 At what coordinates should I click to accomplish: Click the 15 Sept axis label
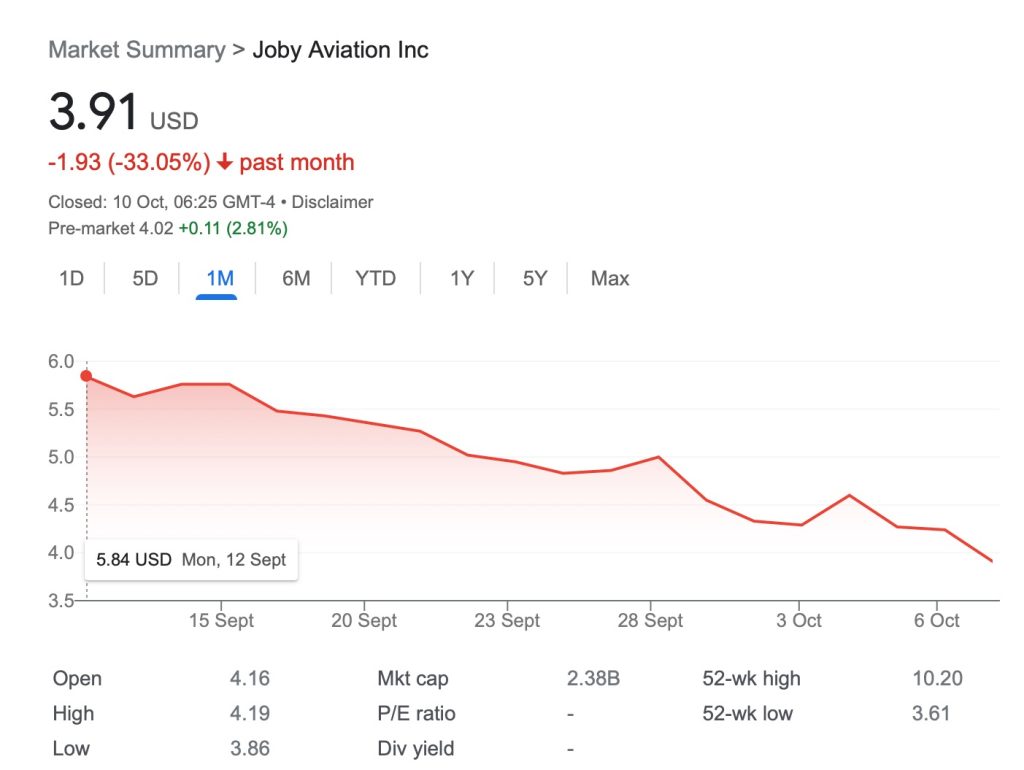221,620
